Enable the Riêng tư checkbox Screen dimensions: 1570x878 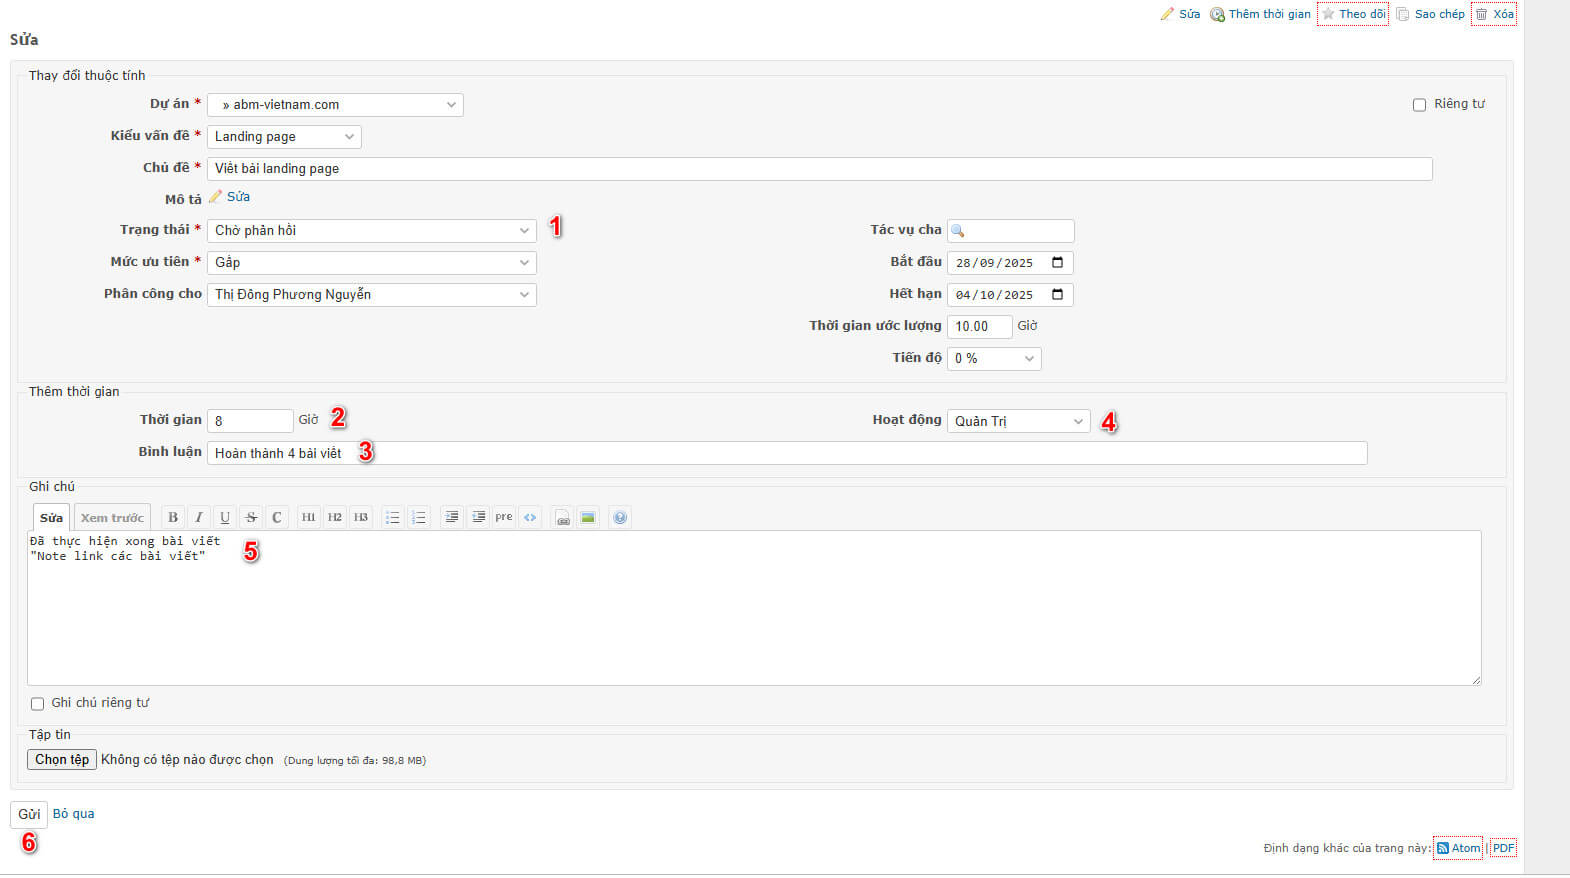click(1419, 105)
